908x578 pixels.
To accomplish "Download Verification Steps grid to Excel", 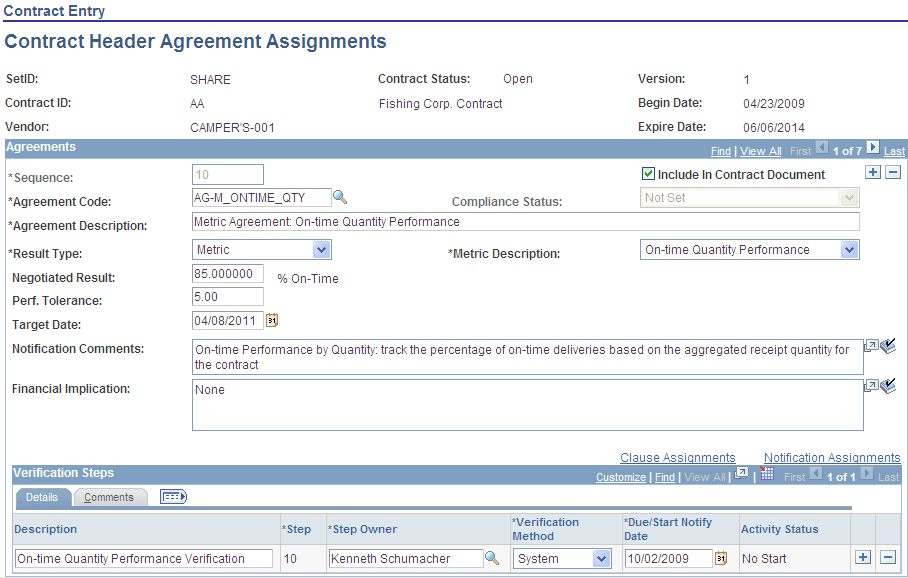I will pyautogui.click(x=766, y=476).
